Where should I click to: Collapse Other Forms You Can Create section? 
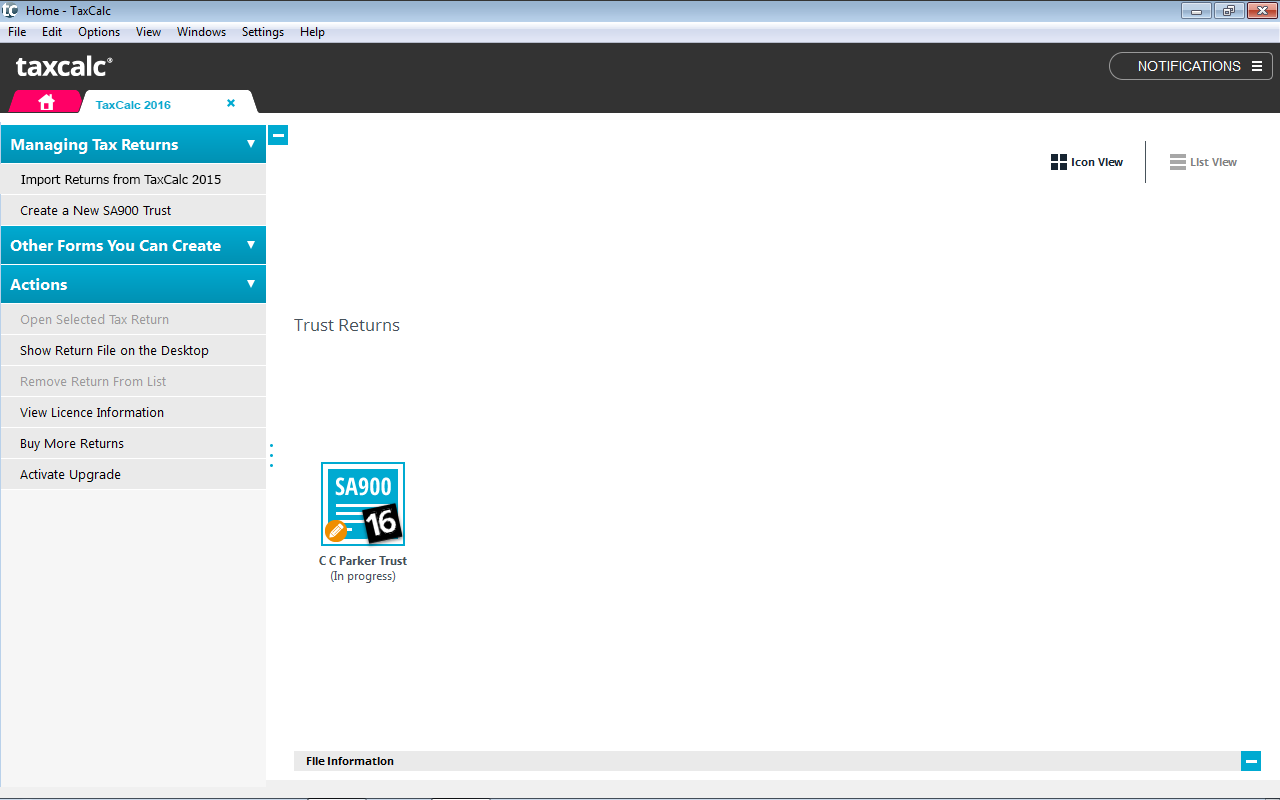(x=251, y=245)
